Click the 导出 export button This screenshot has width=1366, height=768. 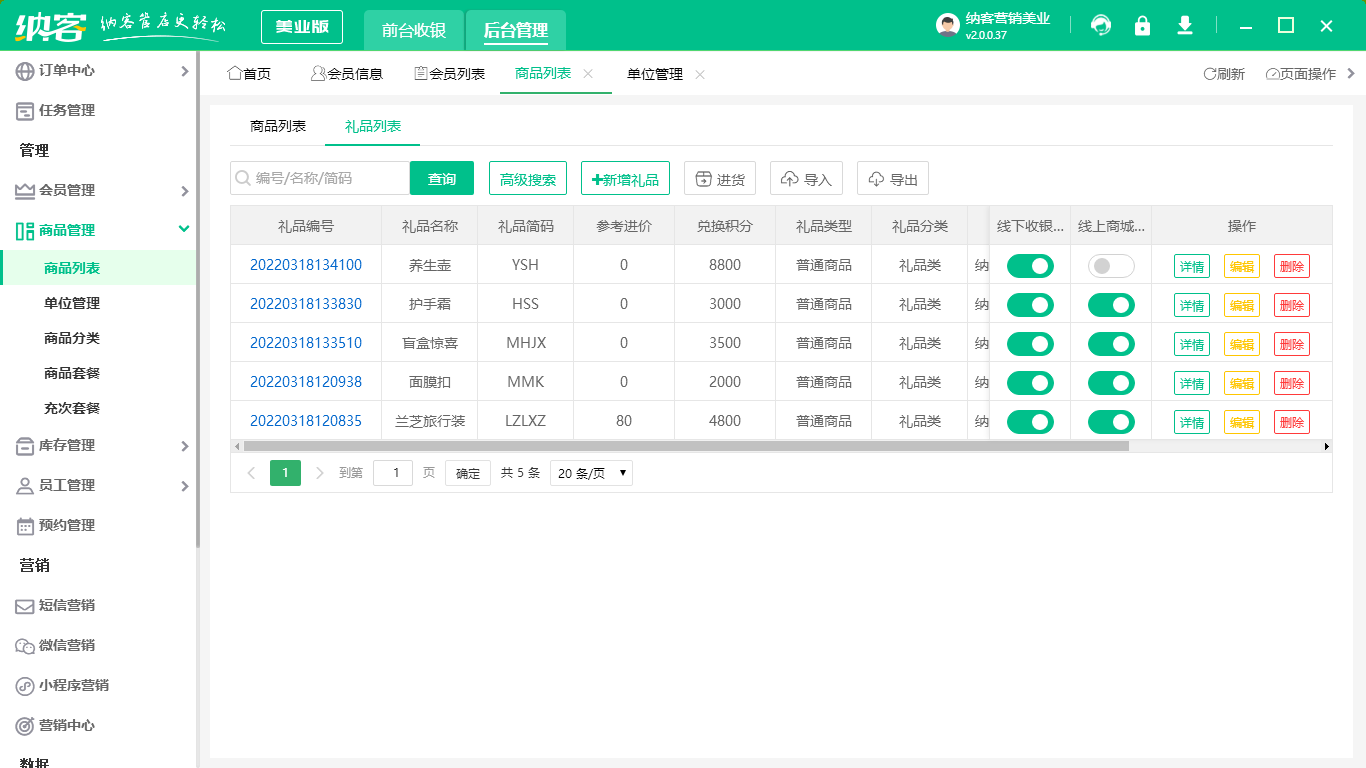(x=893, y=178)
